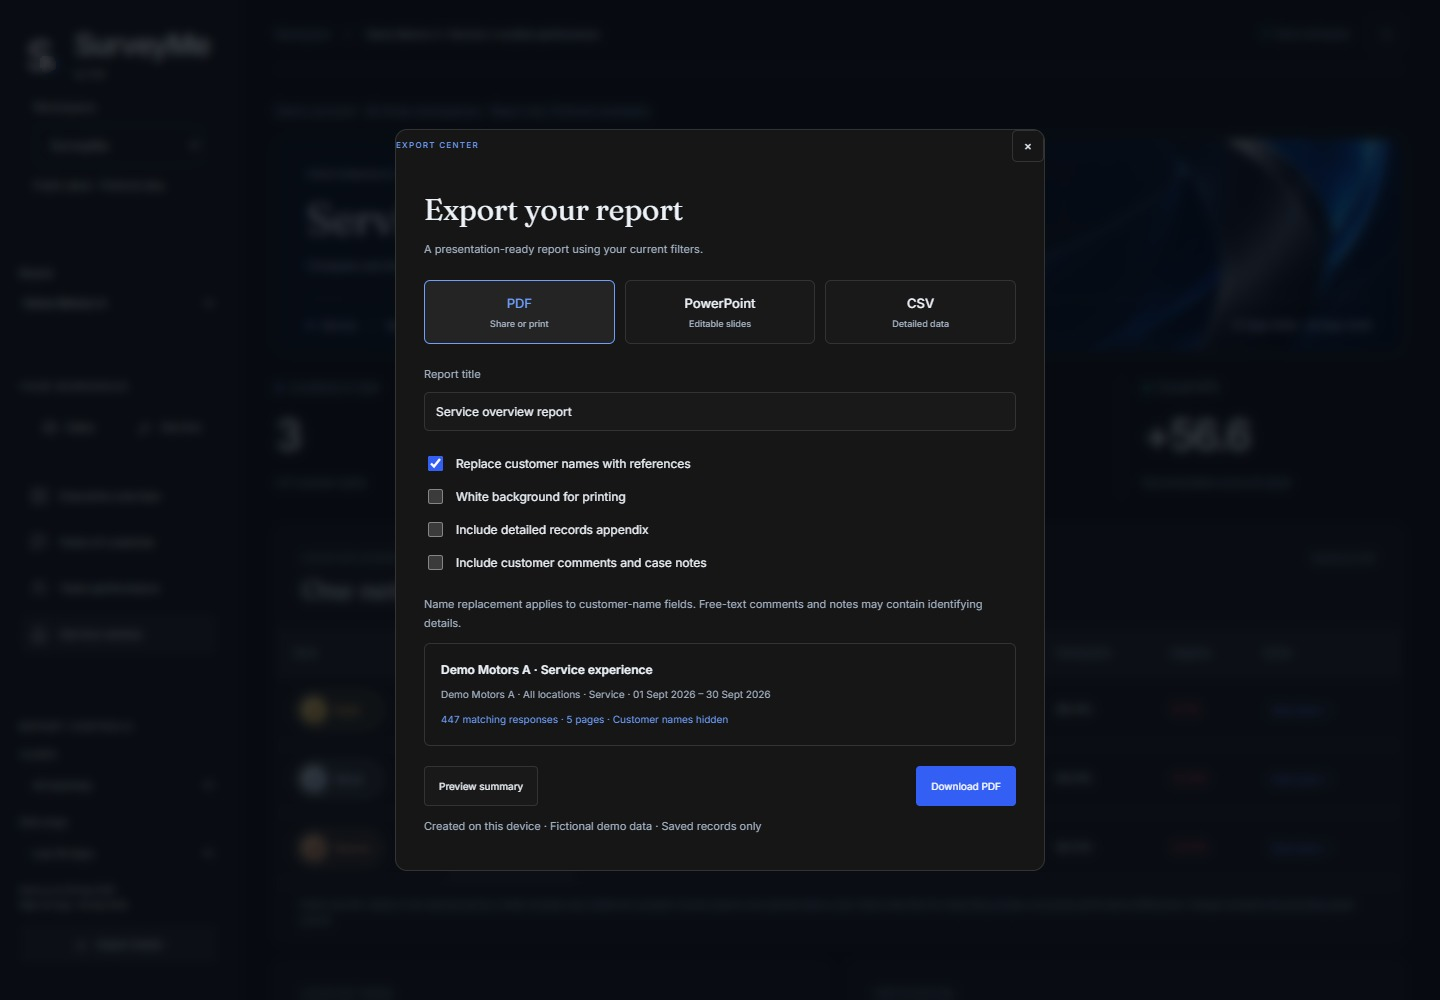1440x1000 pixels.
Task: Select the PDF export format
Action: 519,312
